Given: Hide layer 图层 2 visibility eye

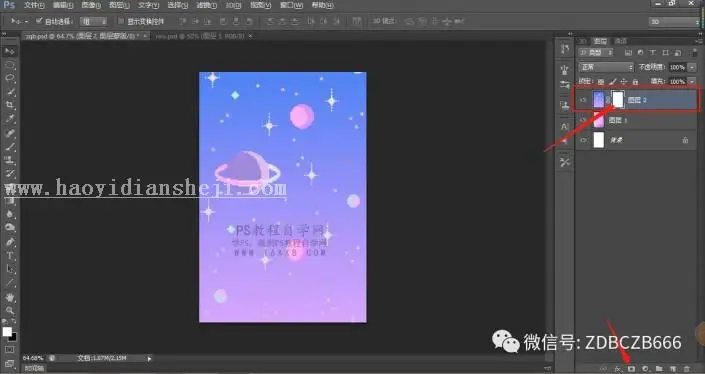Looking at the screenshot, I should point(584,100).
